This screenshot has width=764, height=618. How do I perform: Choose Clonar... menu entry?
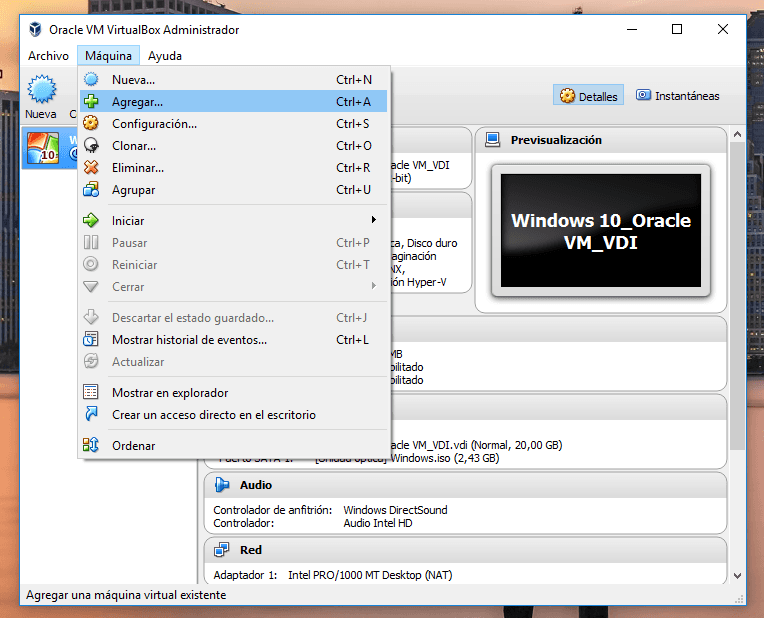(234, 145)
